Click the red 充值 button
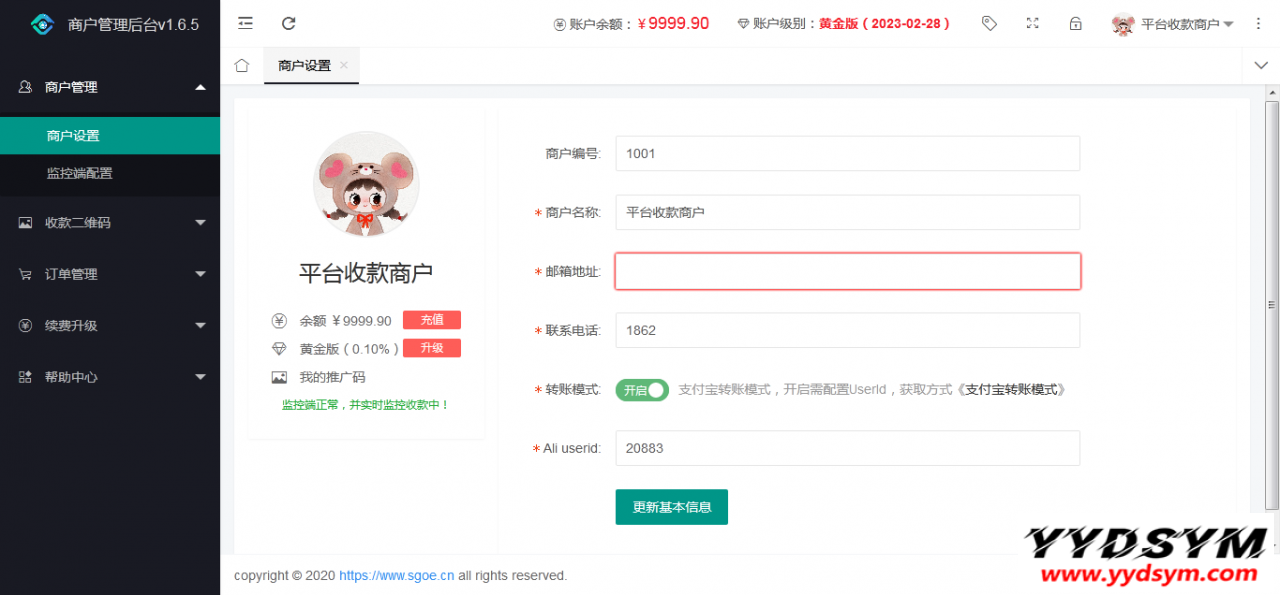 coord(431,320)
